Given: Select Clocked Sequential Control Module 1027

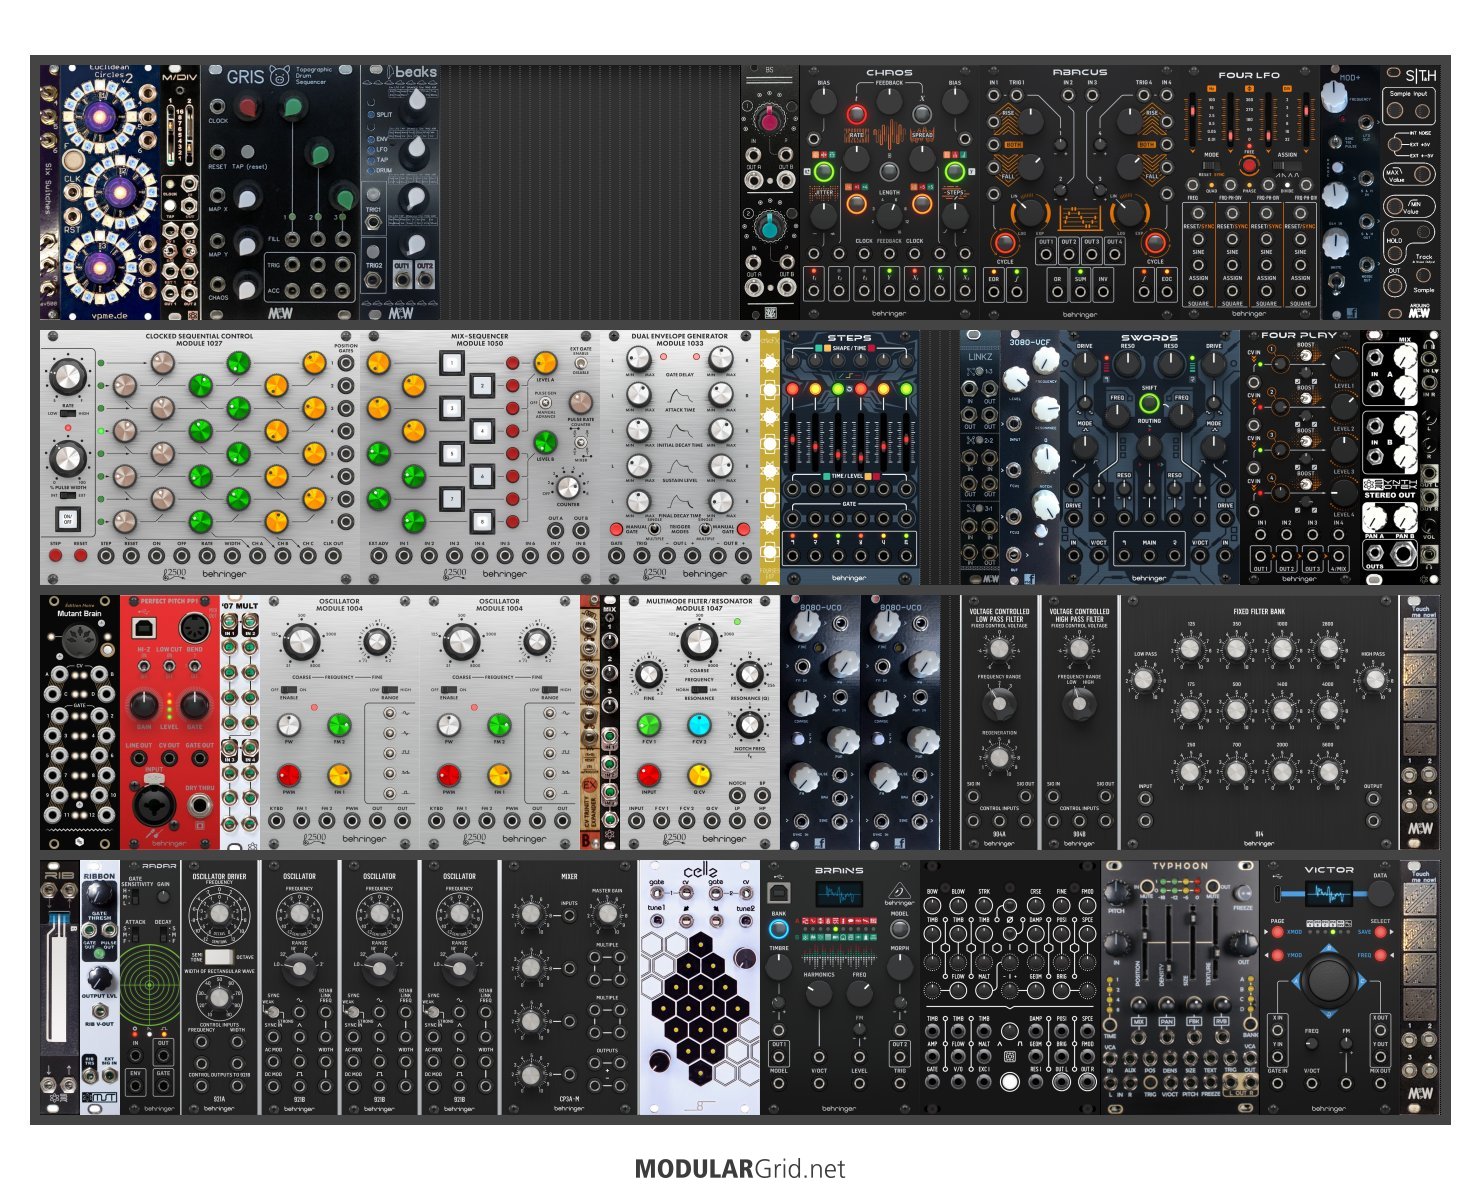Looking at the screenshot, I should 200,457.
